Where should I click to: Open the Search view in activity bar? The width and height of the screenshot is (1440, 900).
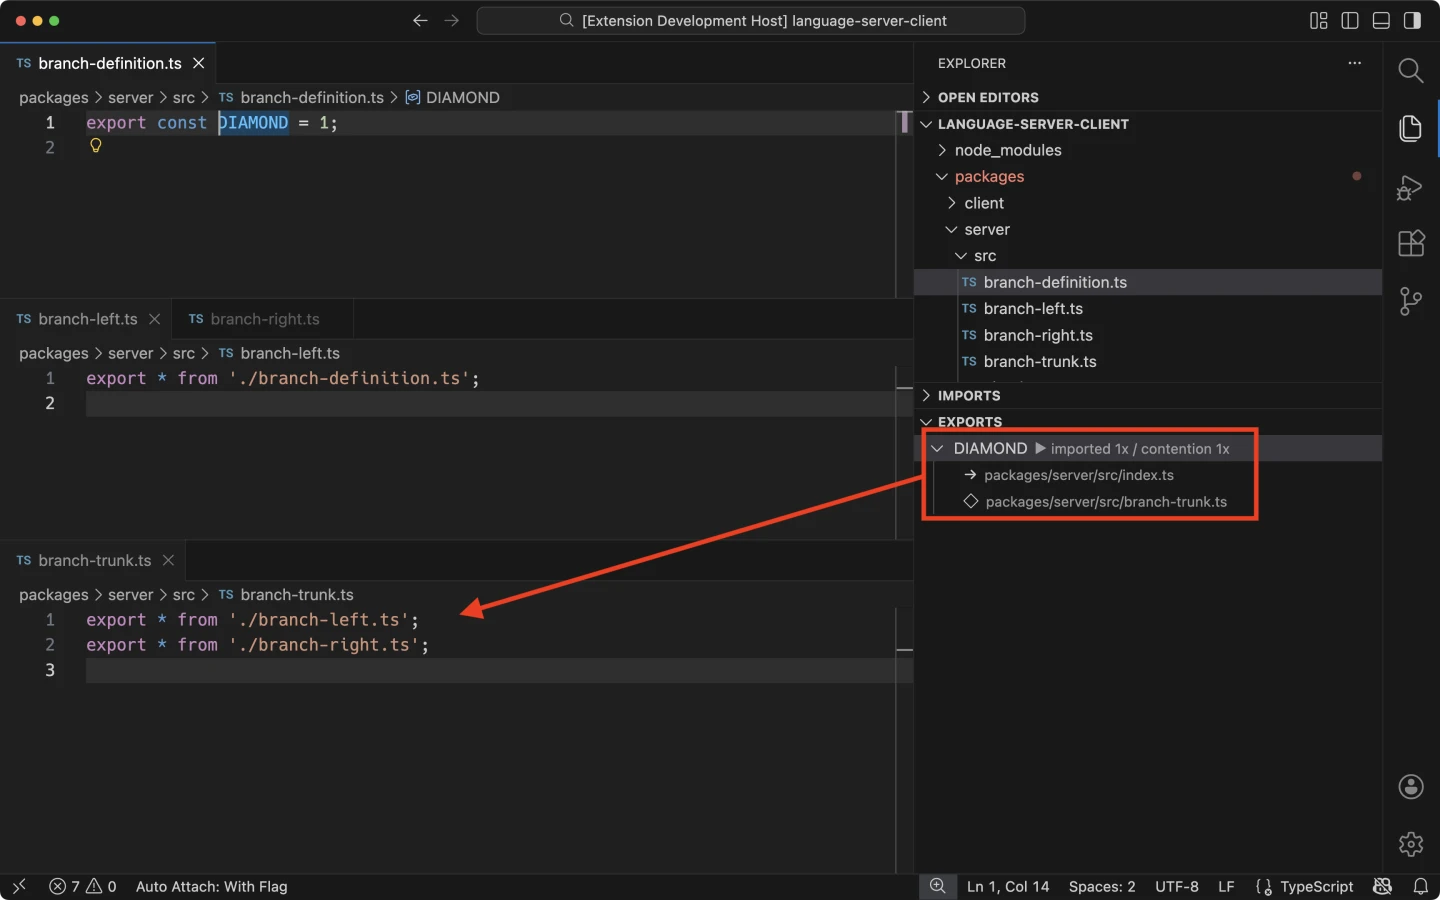1410,70
